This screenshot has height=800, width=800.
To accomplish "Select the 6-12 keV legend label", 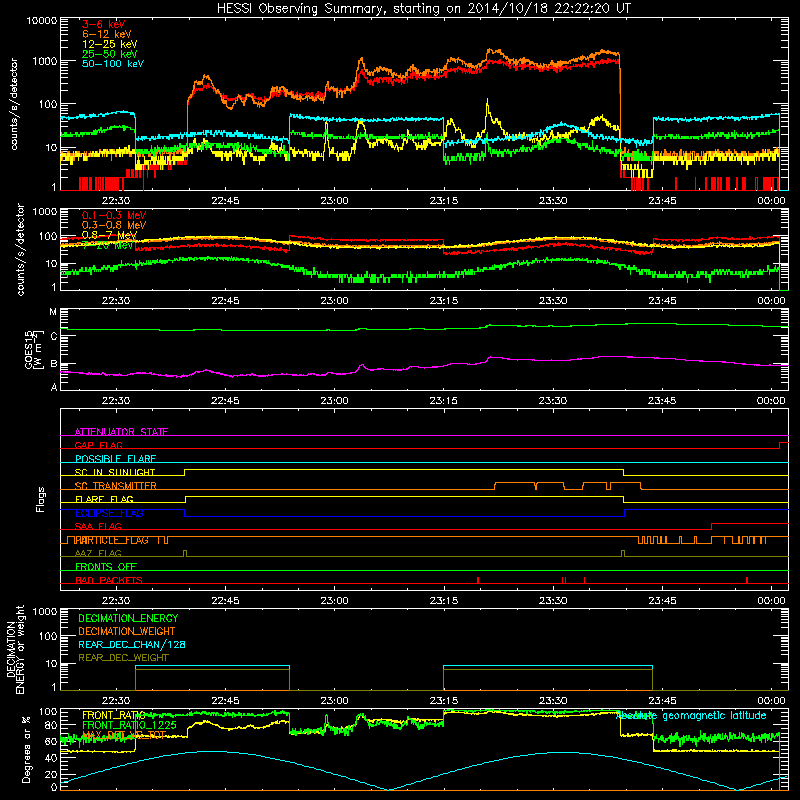I will (x=107, y=34).
